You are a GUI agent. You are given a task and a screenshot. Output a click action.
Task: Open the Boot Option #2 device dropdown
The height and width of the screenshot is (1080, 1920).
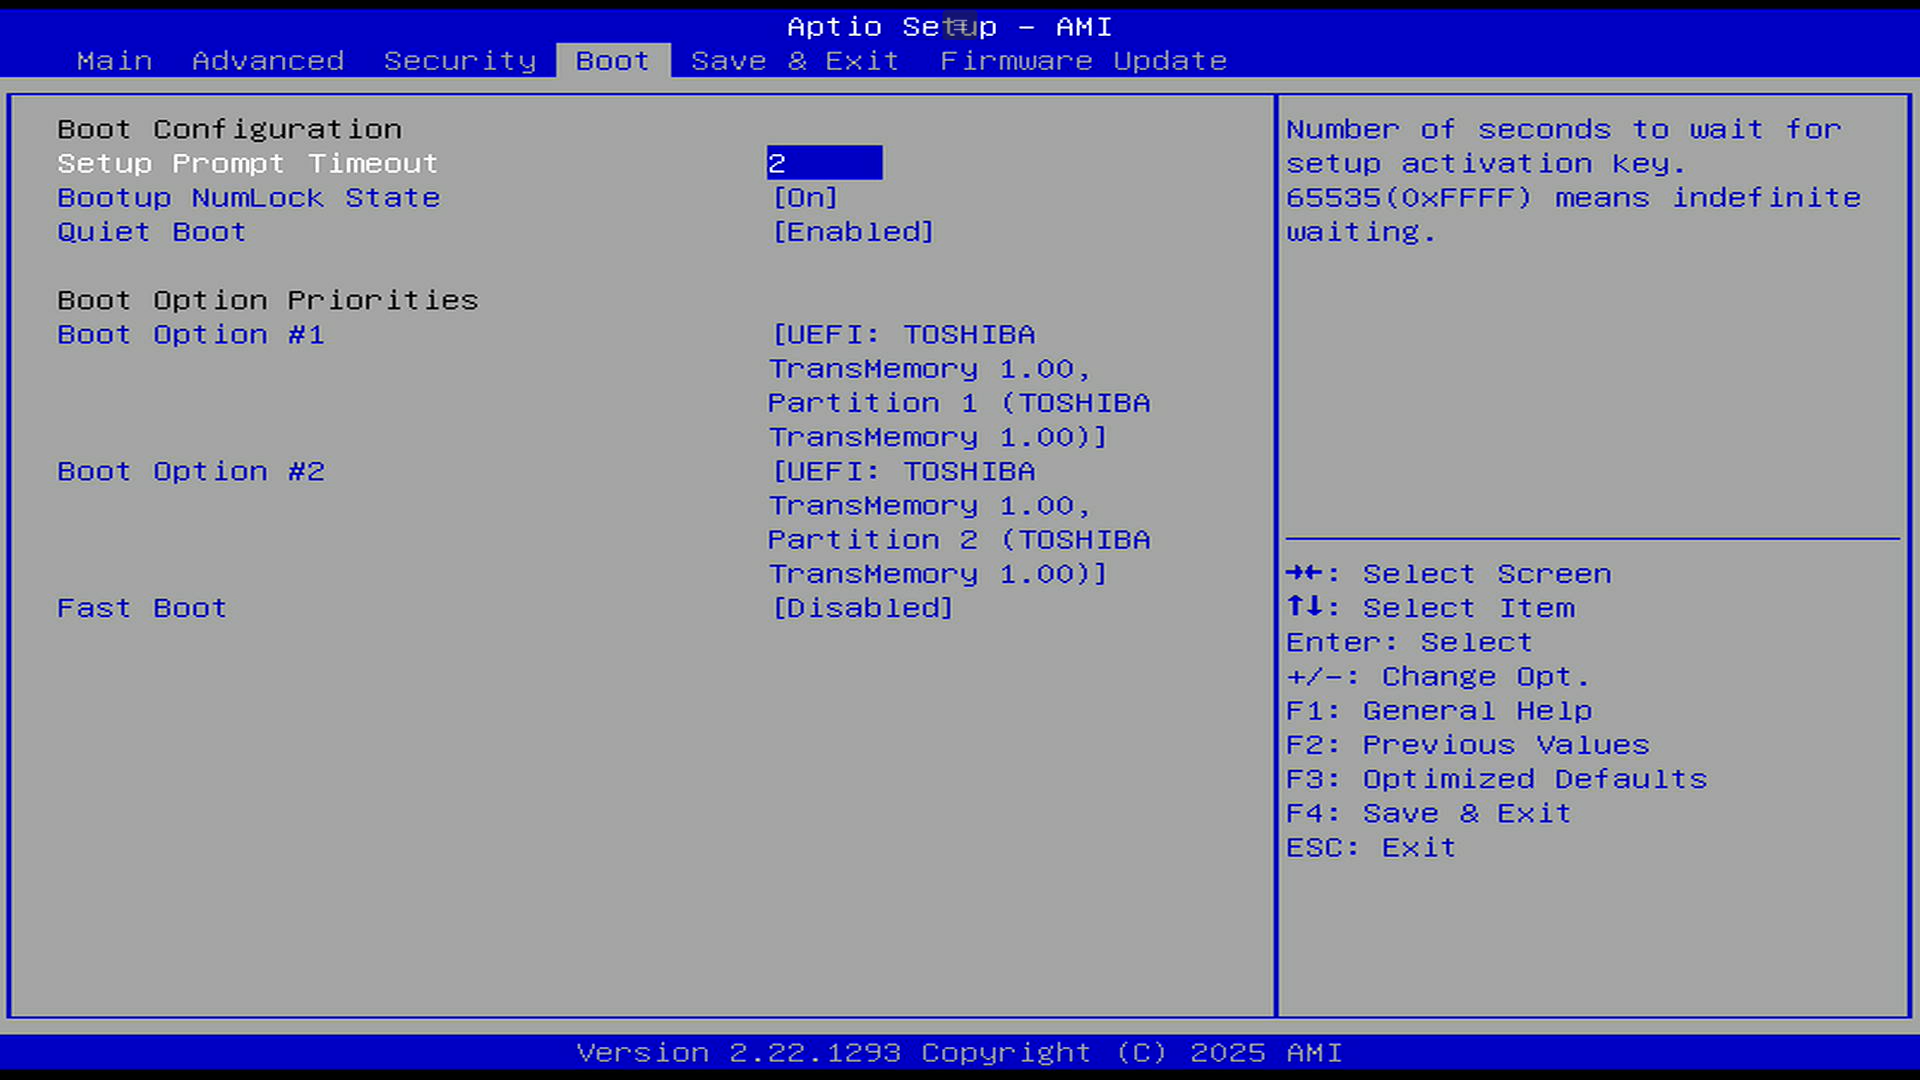pos(958,522)
